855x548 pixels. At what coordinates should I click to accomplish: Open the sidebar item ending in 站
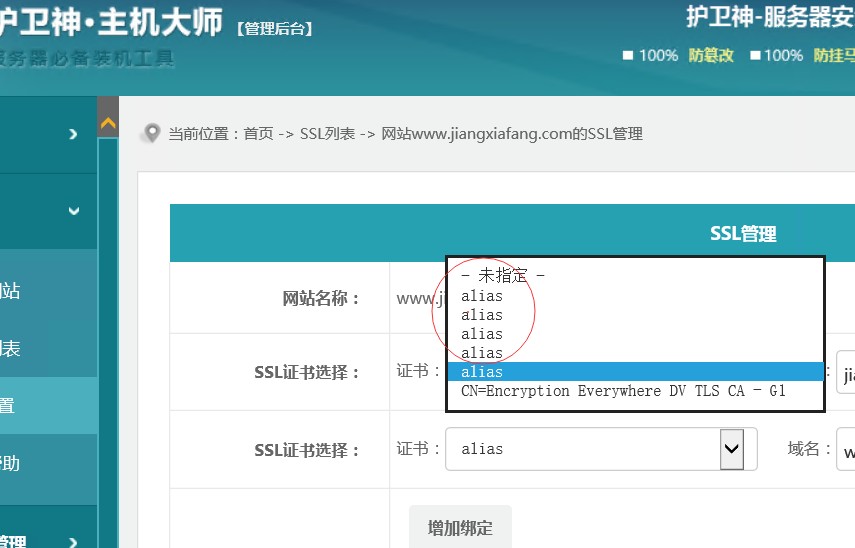tap(10, 291)
